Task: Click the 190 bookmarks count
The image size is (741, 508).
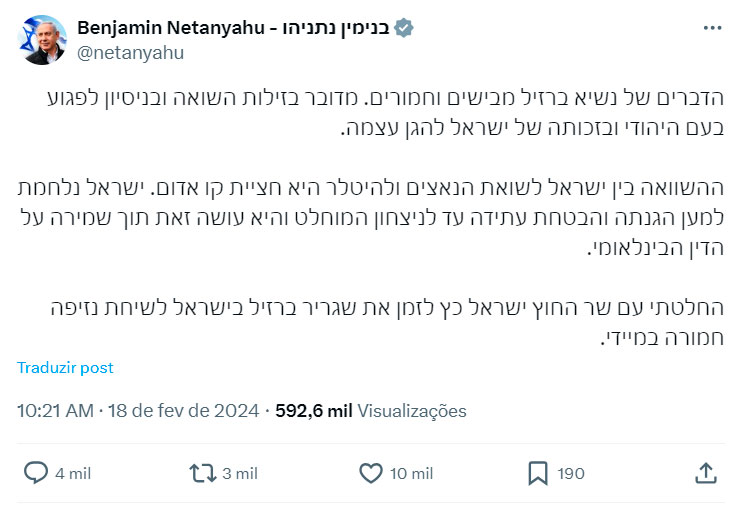Action: point(572,473)
